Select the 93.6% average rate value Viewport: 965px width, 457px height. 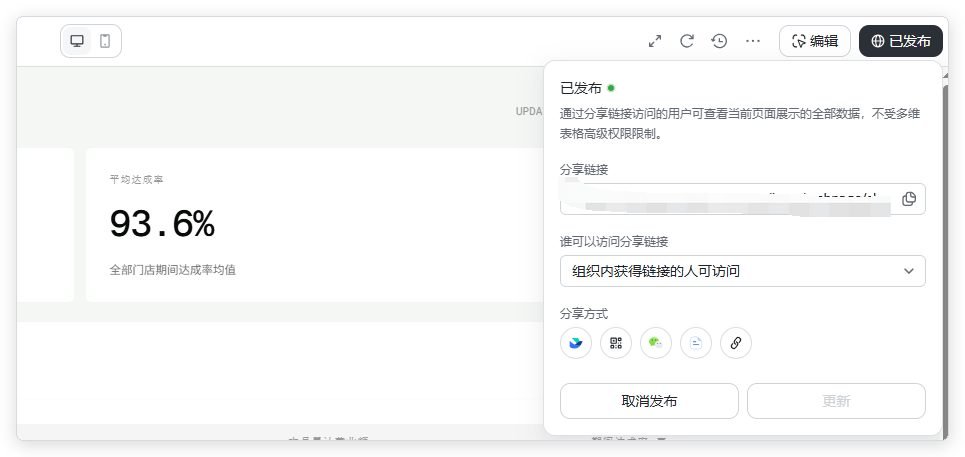tap(162, 224)
